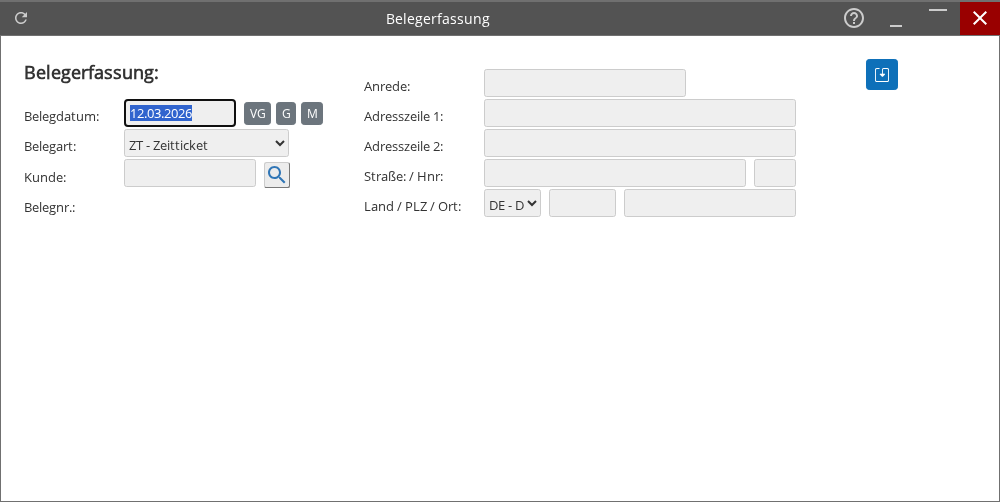Click the house number (Hnr) field
The height and width of the screenshot is (502, 1000).
774,173
